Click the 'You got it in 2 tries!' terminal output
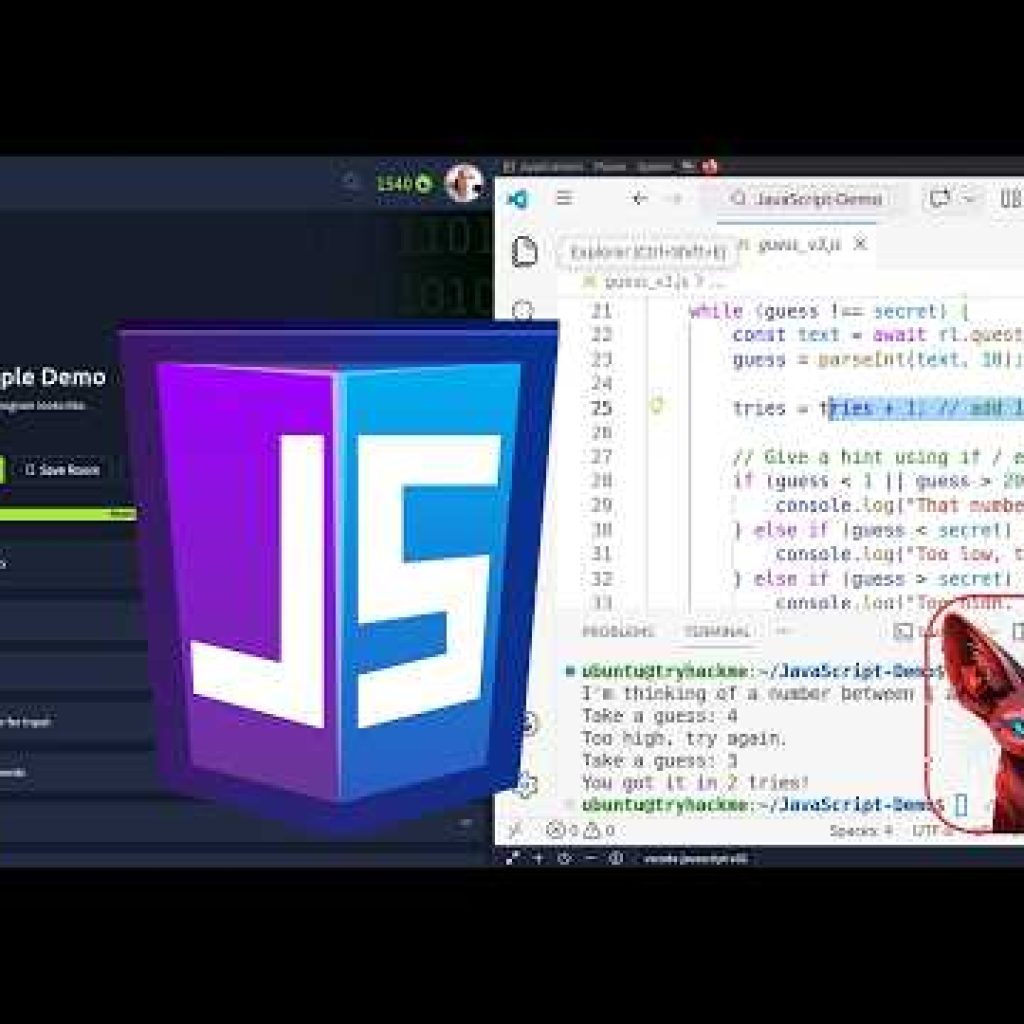This screenshot has height=1024, width=1024. click(x=696, y=782)
